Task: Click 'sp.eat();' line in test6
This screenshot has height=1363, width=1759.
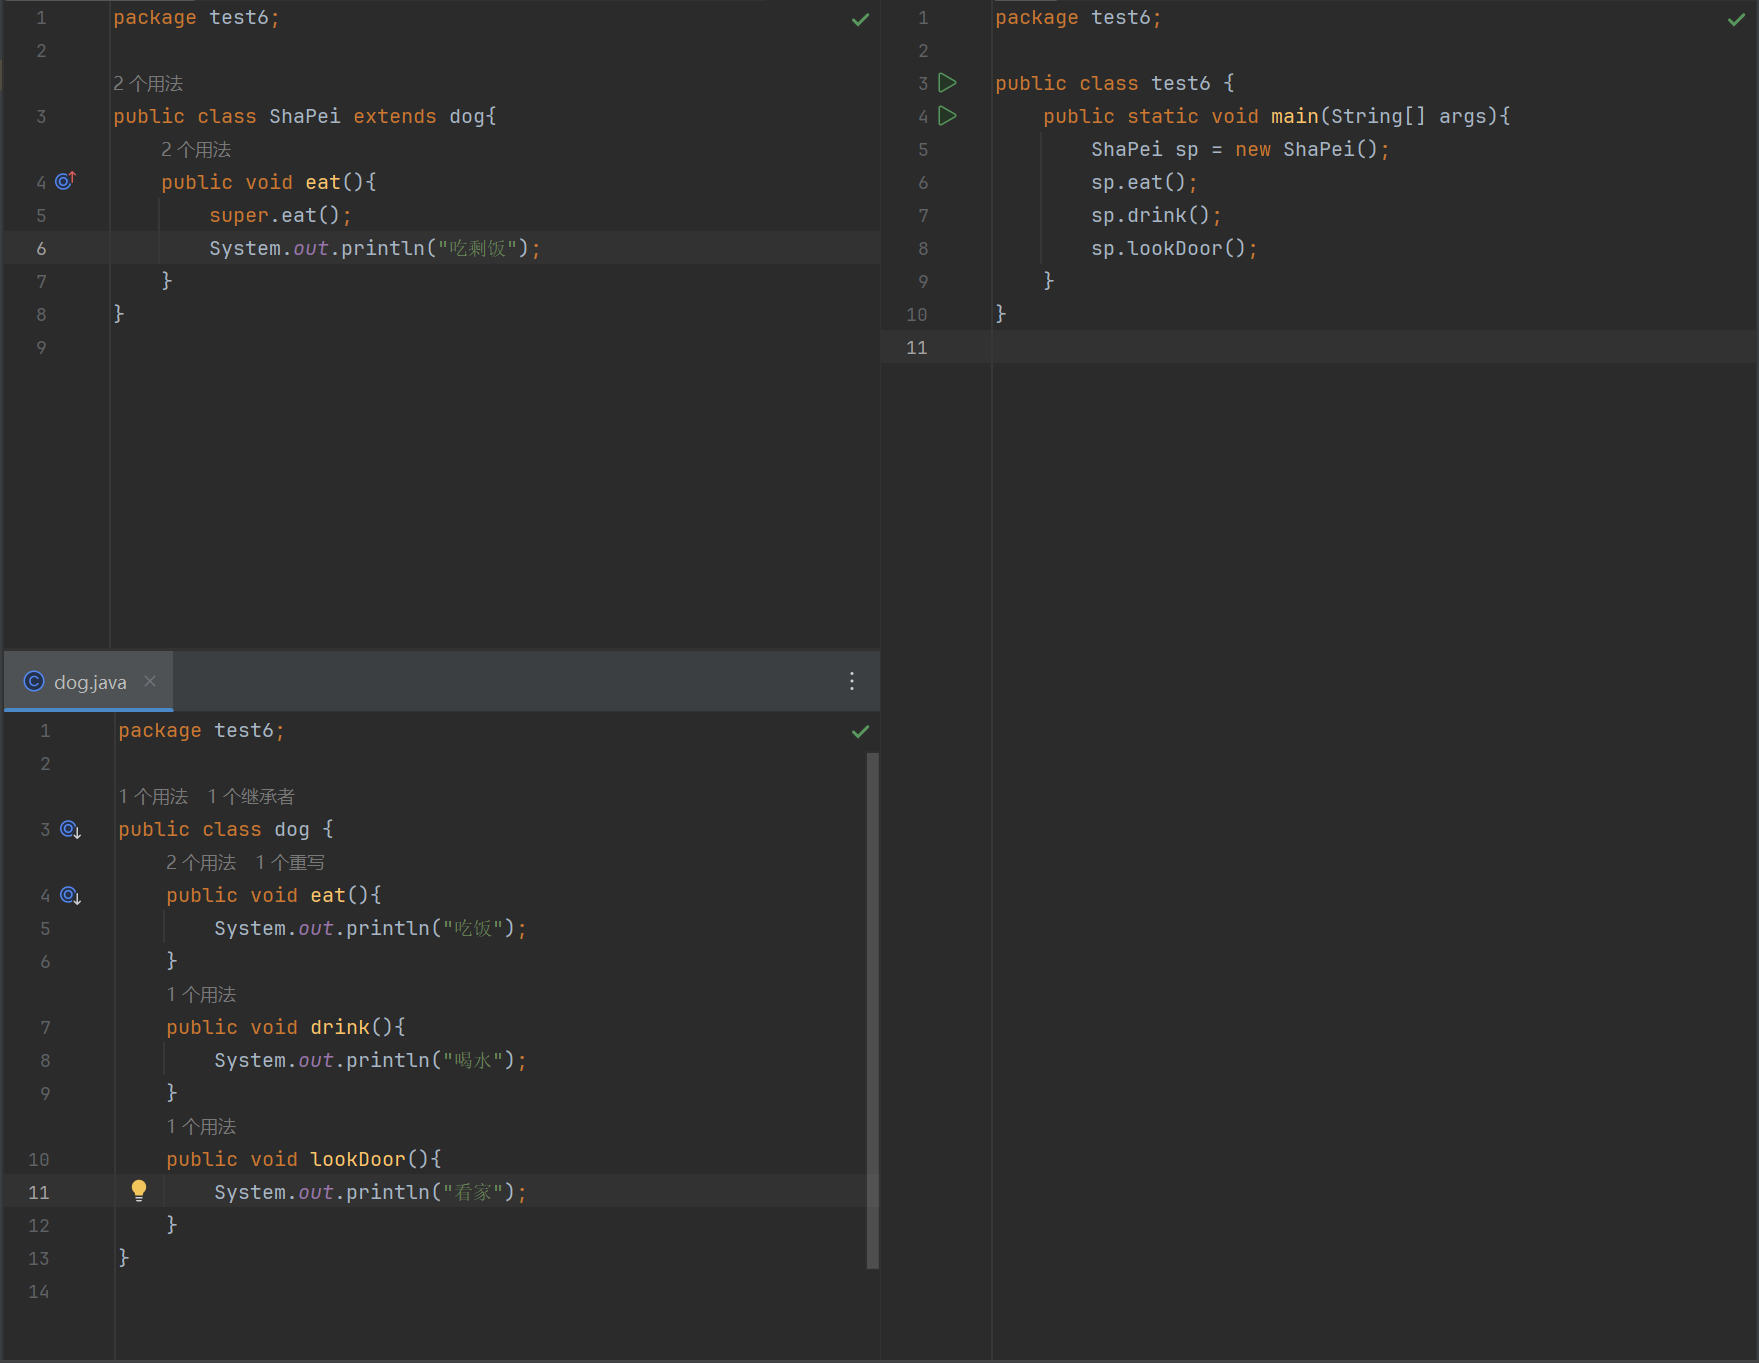Action: pos(1144,182)
